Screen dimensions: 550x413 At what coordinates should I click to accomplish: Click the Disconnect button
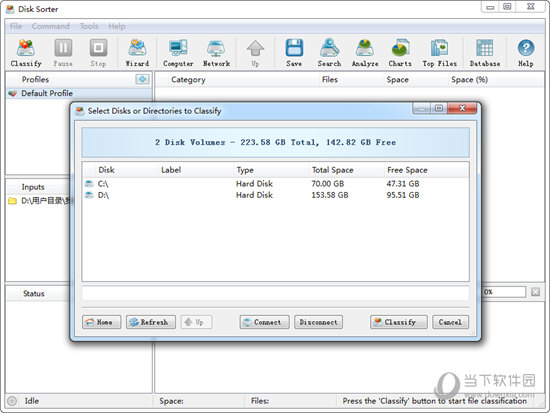(318, 322)
